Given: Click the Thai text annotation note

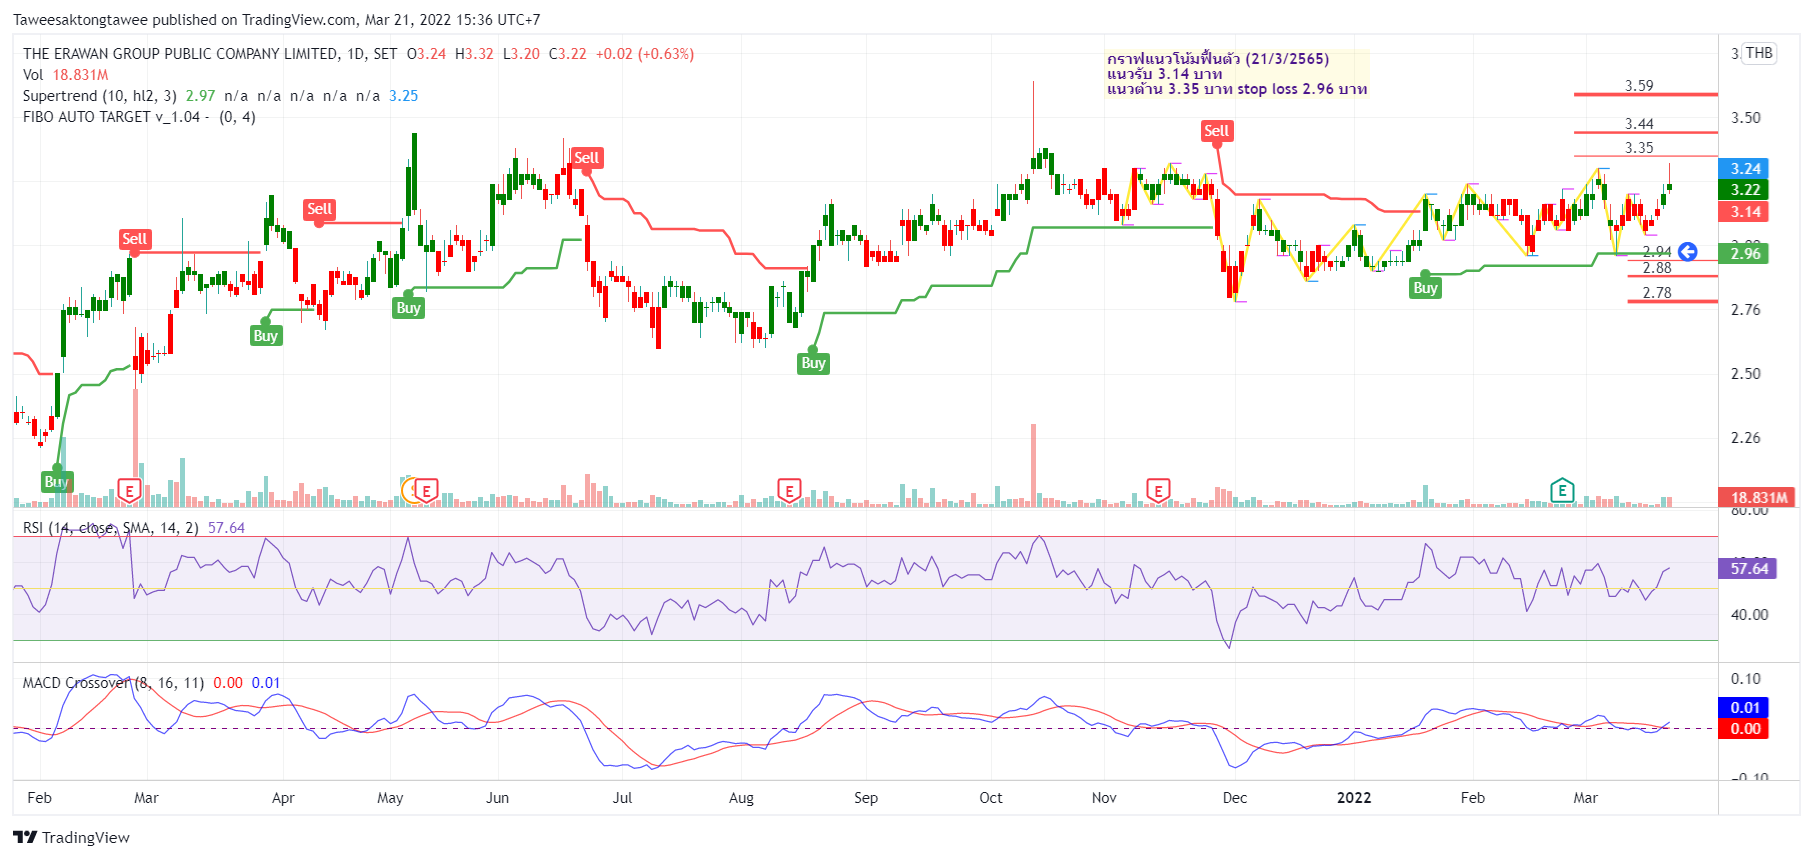Looking at the screenshot, I should [1237, 74].
